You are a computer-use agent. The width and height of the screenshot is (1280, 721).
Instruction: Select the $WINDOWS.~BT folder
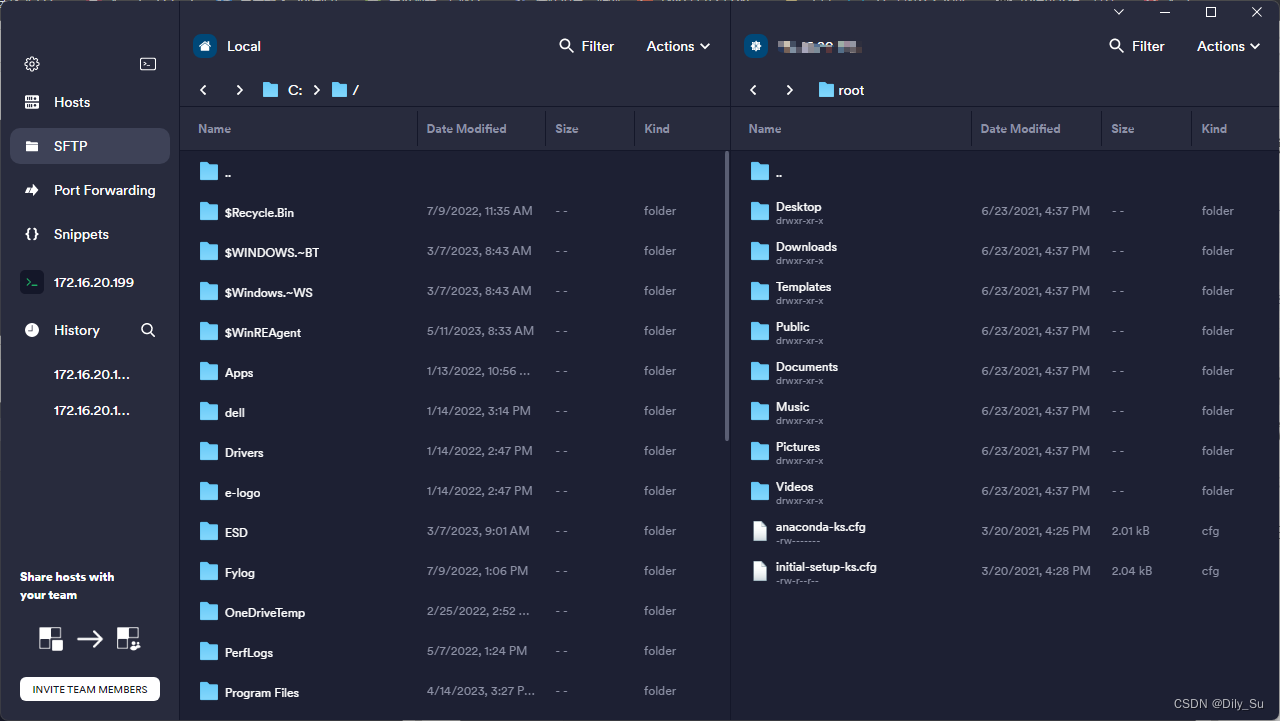[x=455, y=251]
